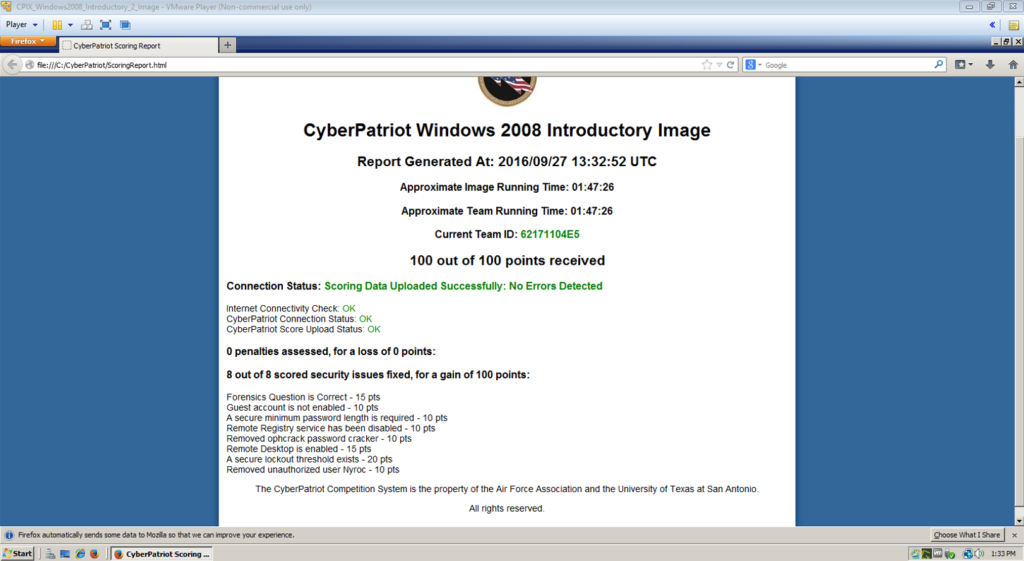1024x561 pixels.
Task: Dismiss the Mozilla data notification bar
Action: tap(1014, 535)
